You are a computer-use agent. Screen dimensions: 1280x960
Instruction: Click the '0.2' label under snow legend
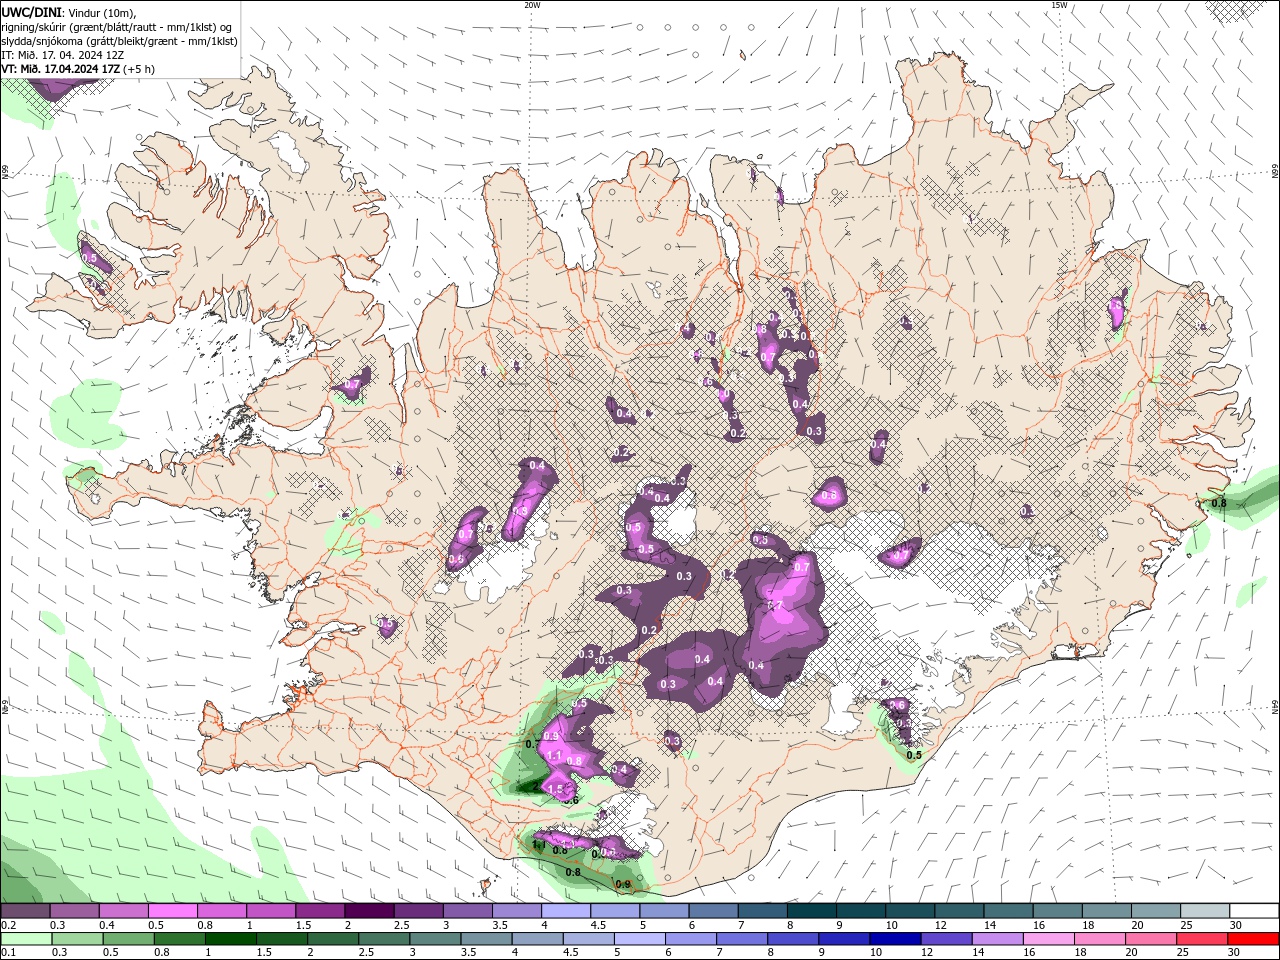(8, 925)
